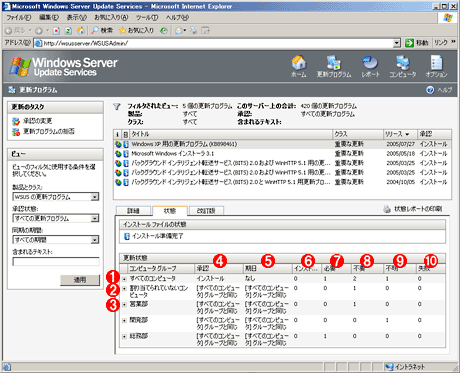Open the 製品とクラス dropdown
Screen dimensions: 460x373
click(95, 197)
